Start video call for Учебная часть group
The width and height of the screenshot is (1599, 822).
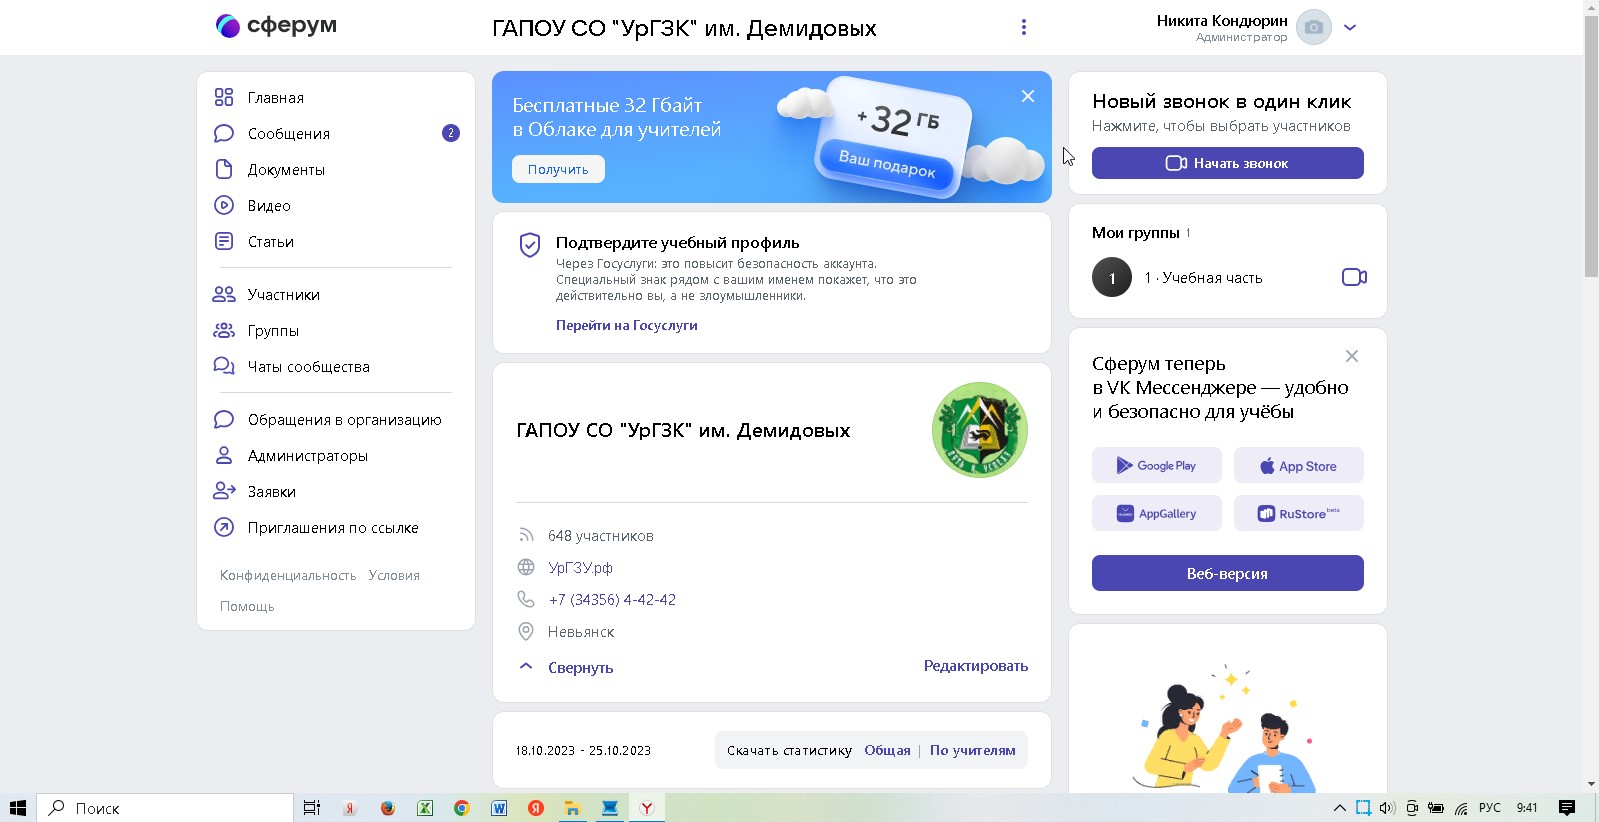pyautogui.click(x=1354, y=277)
